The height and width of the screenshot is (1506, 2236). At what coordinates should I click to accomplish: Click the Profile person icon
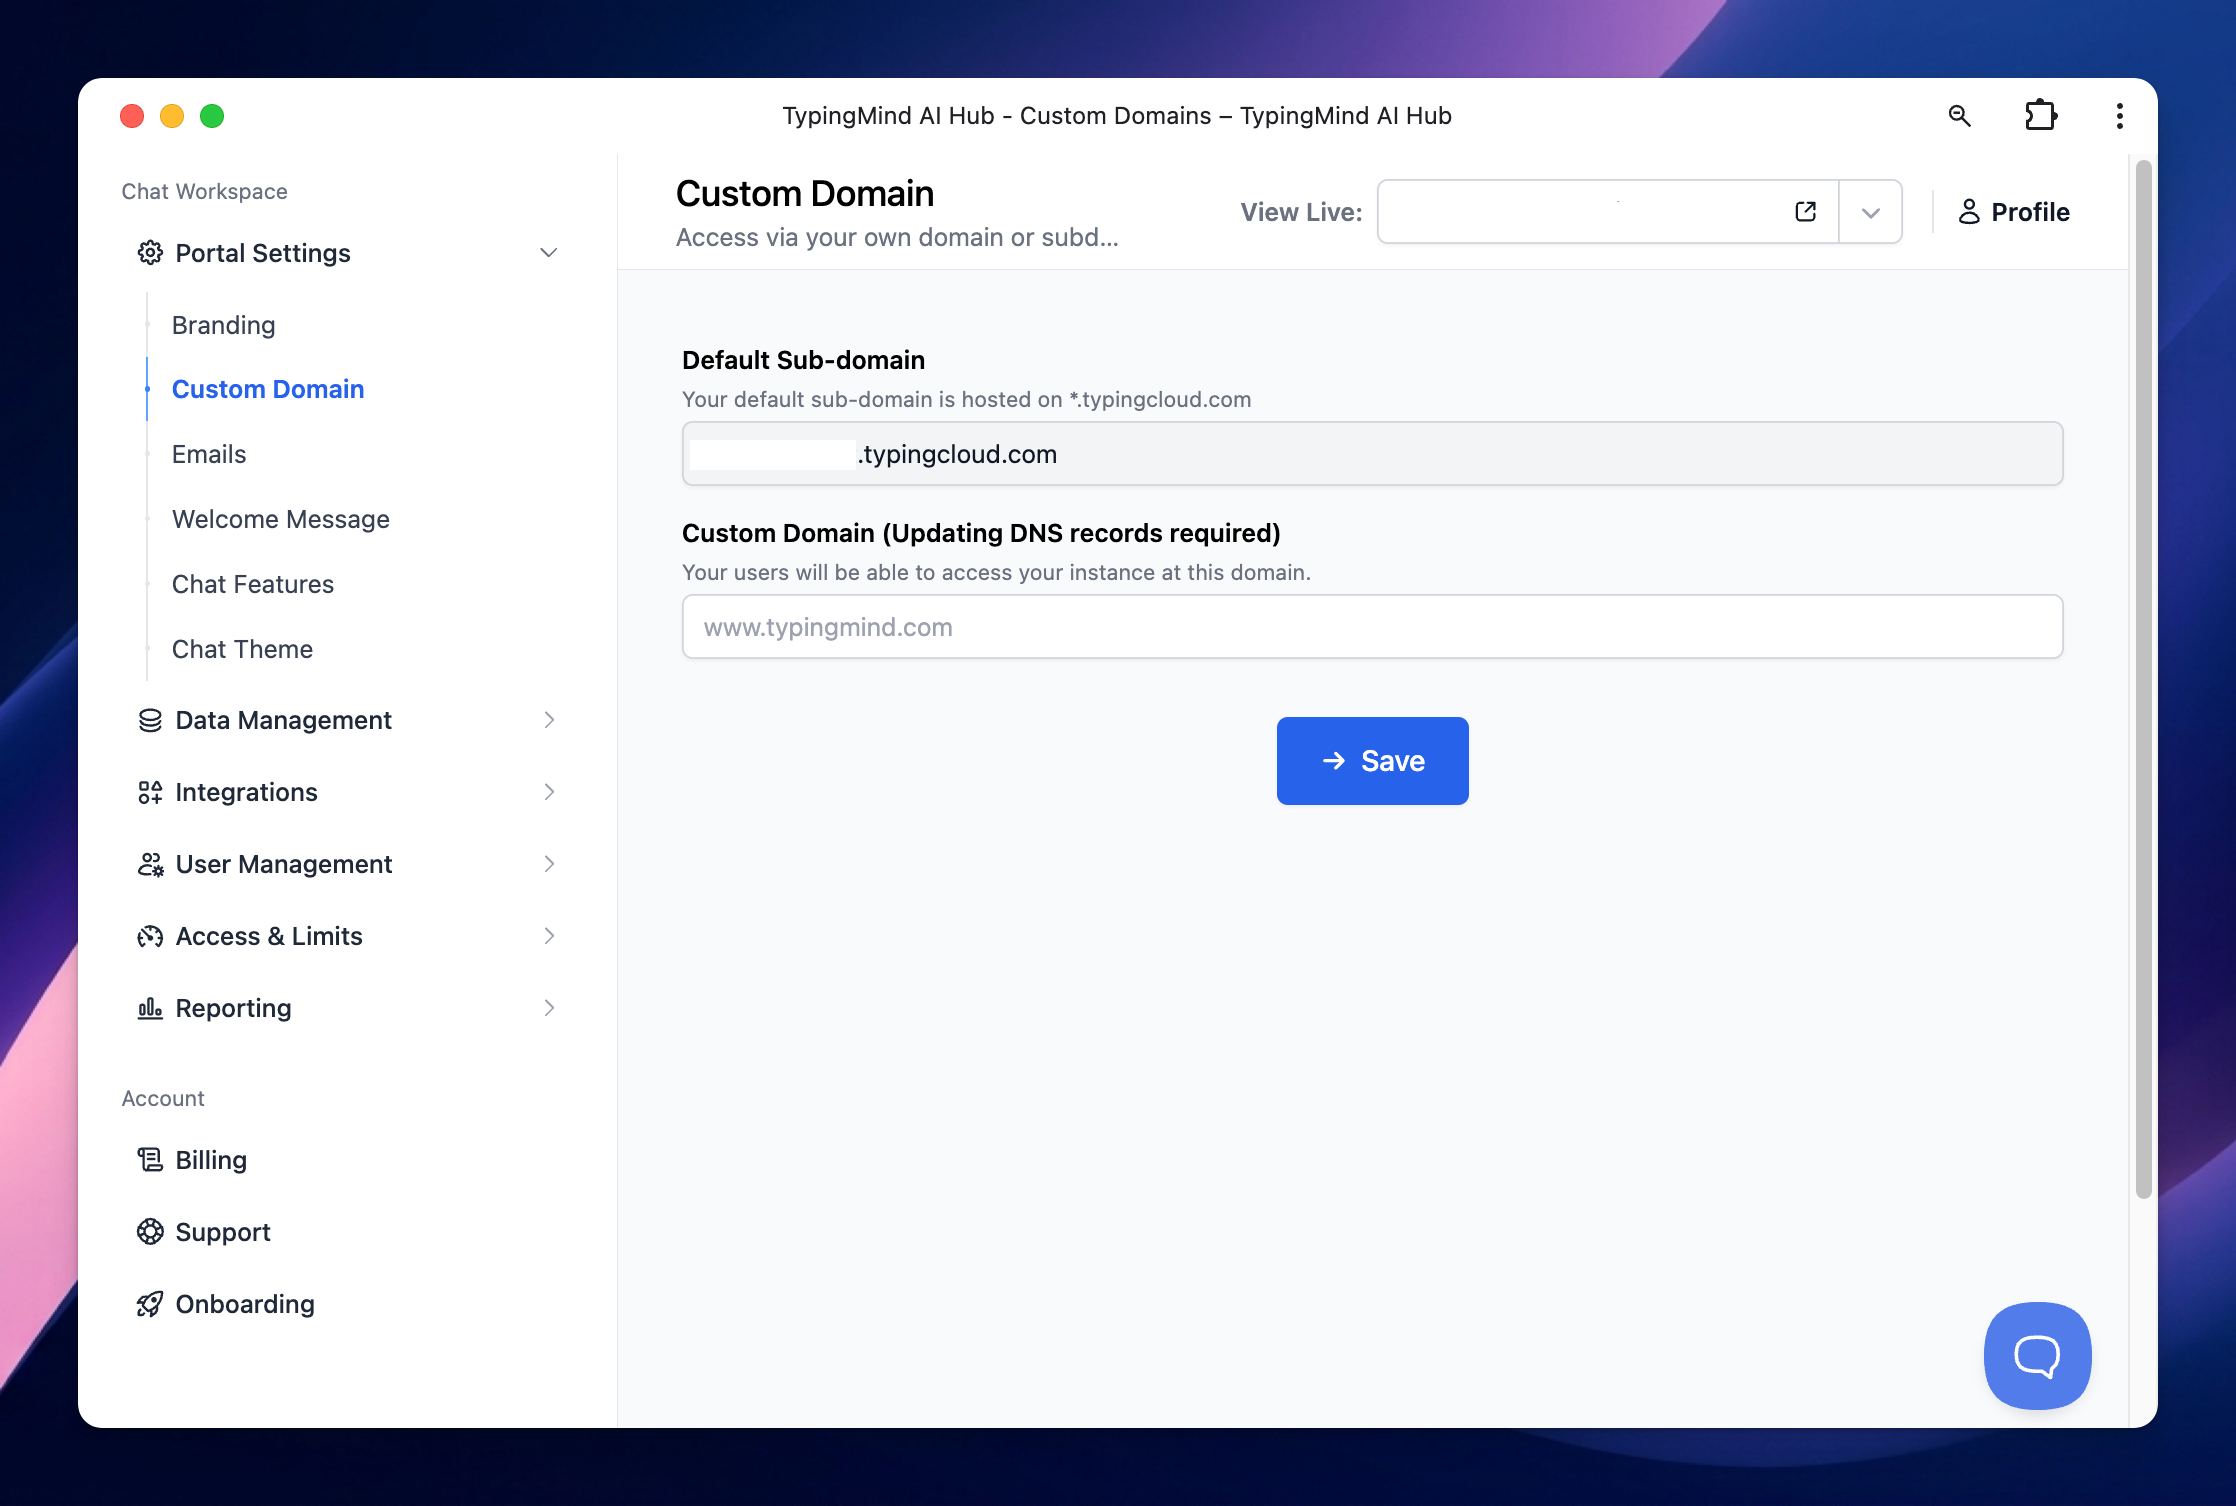pyautogui.click(x=1968, y=211)
